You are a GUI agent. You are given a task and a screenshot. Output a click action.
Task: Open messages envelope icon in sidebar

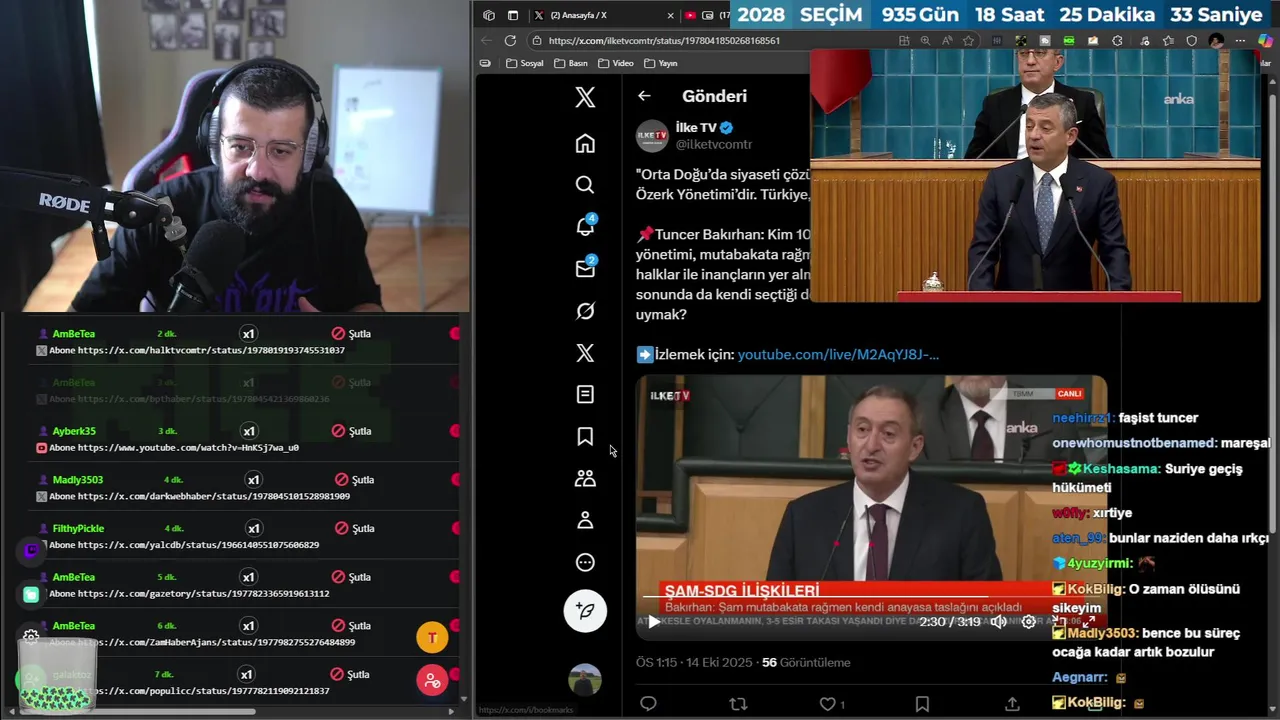point(585,268)
